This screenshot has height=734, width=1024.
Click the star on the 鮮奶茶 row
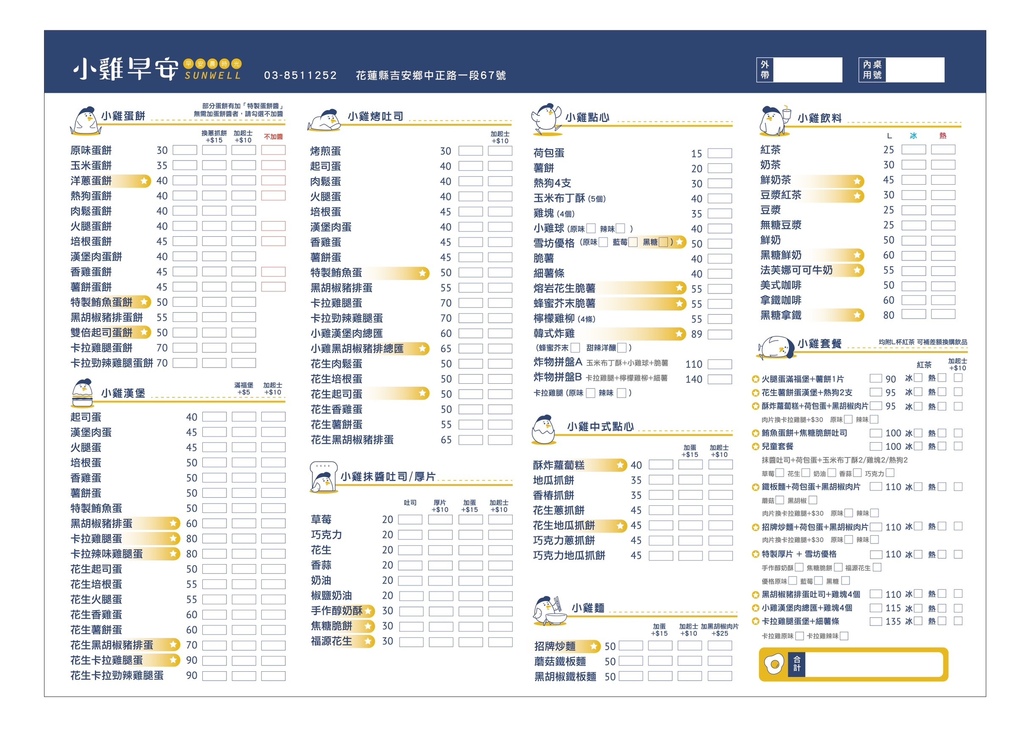(857, 180)
